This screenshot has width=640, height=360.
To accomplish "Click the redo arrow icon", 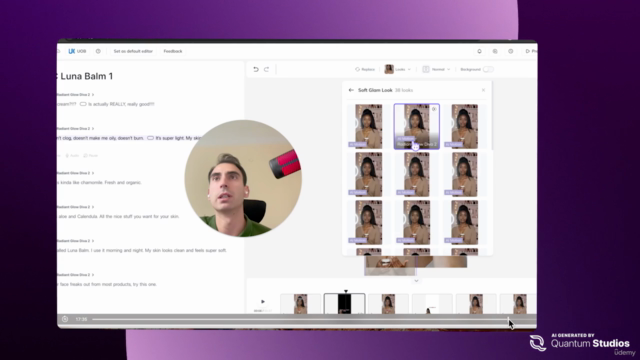I will [x=267, y=69].
